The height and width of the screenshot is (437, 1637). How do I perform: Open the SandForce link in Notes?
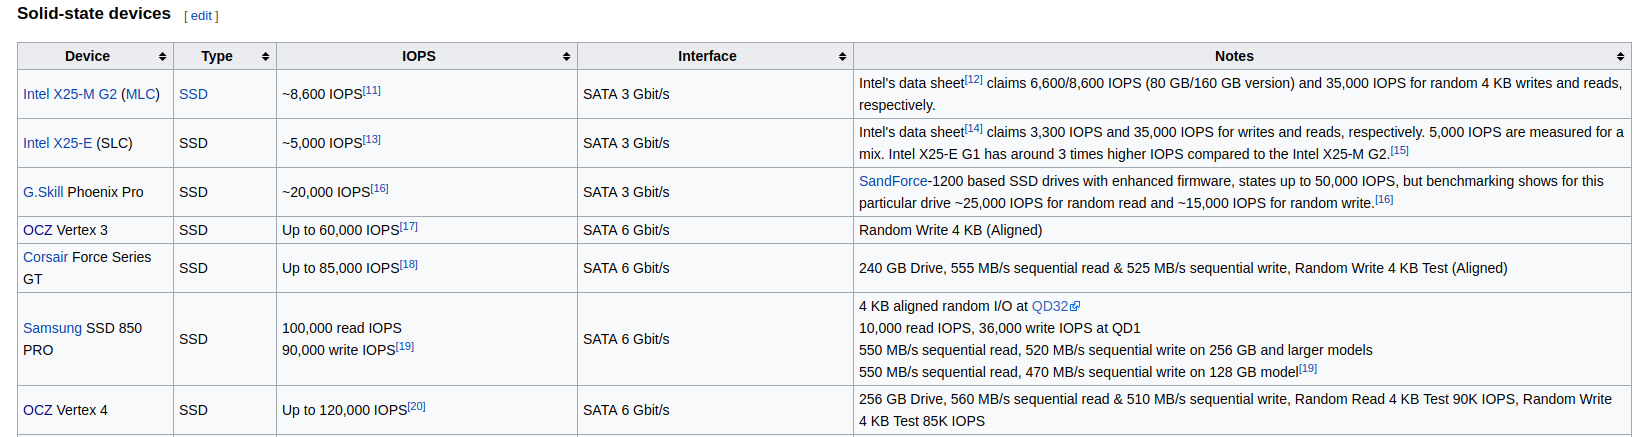893,181
